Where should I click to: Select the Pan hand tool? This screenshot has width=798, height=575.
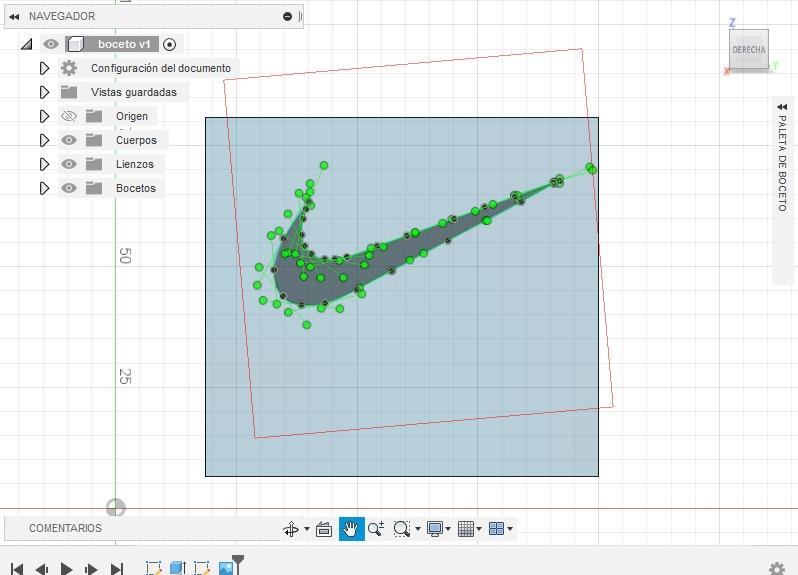click(351, 529)
